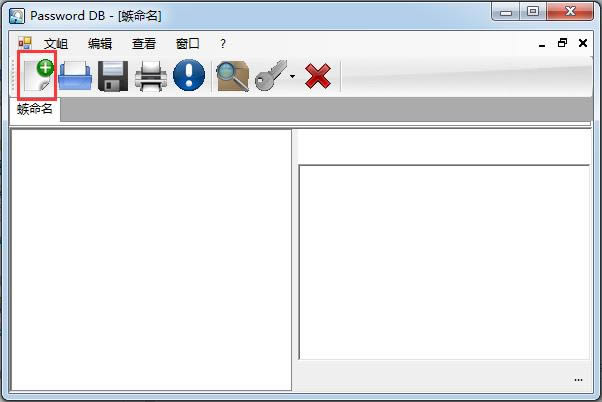Click the Password DB title bar app icon
602x402 pixels.
pyautogui.click(x=17, y=16)
